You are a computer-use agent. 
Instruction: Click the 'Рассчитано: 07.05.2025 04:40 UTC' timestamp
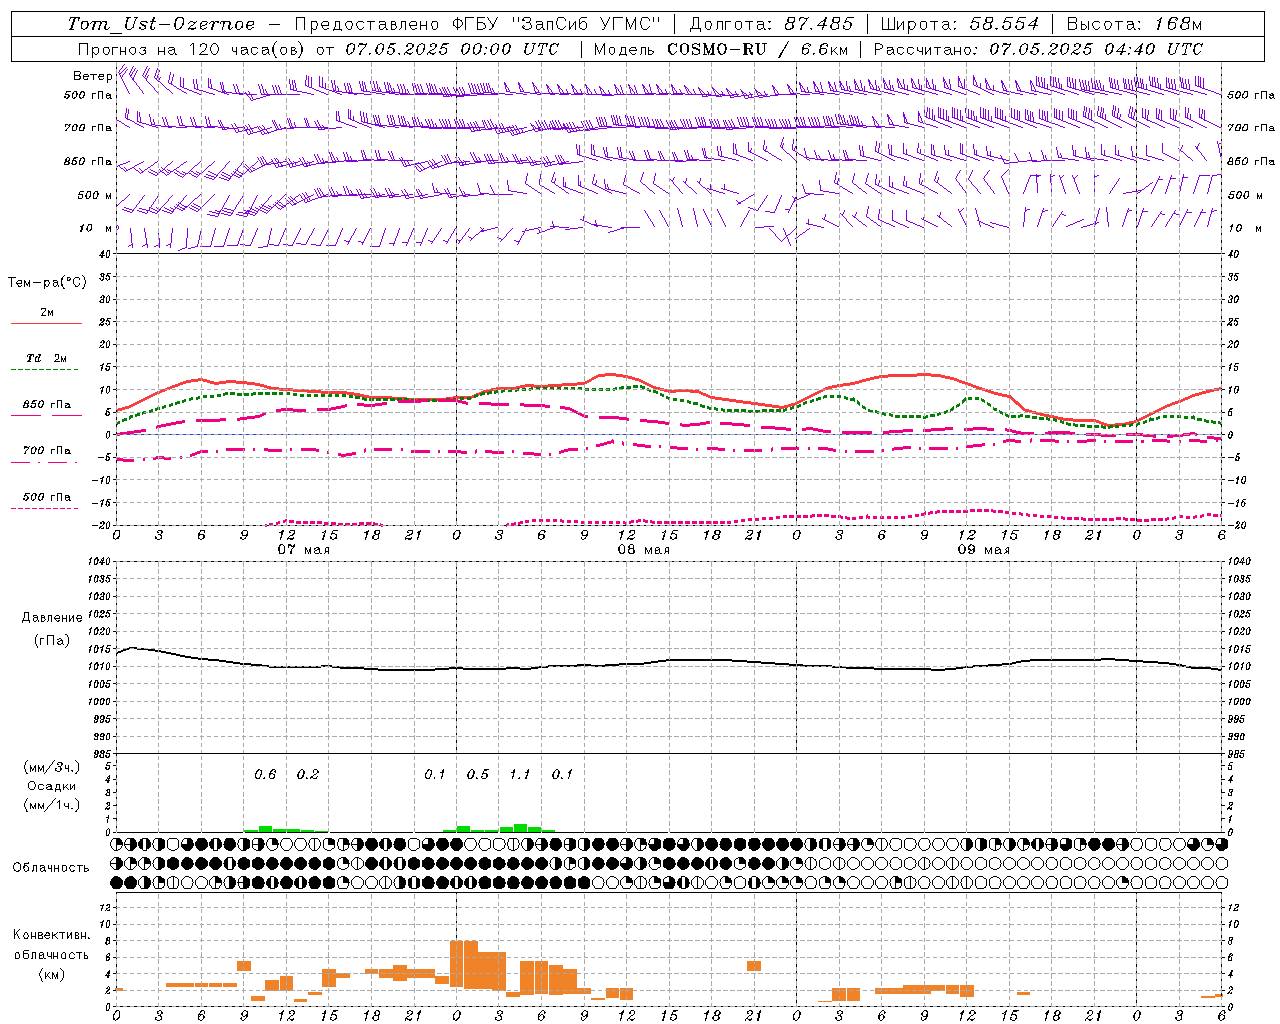(1038, 49)
